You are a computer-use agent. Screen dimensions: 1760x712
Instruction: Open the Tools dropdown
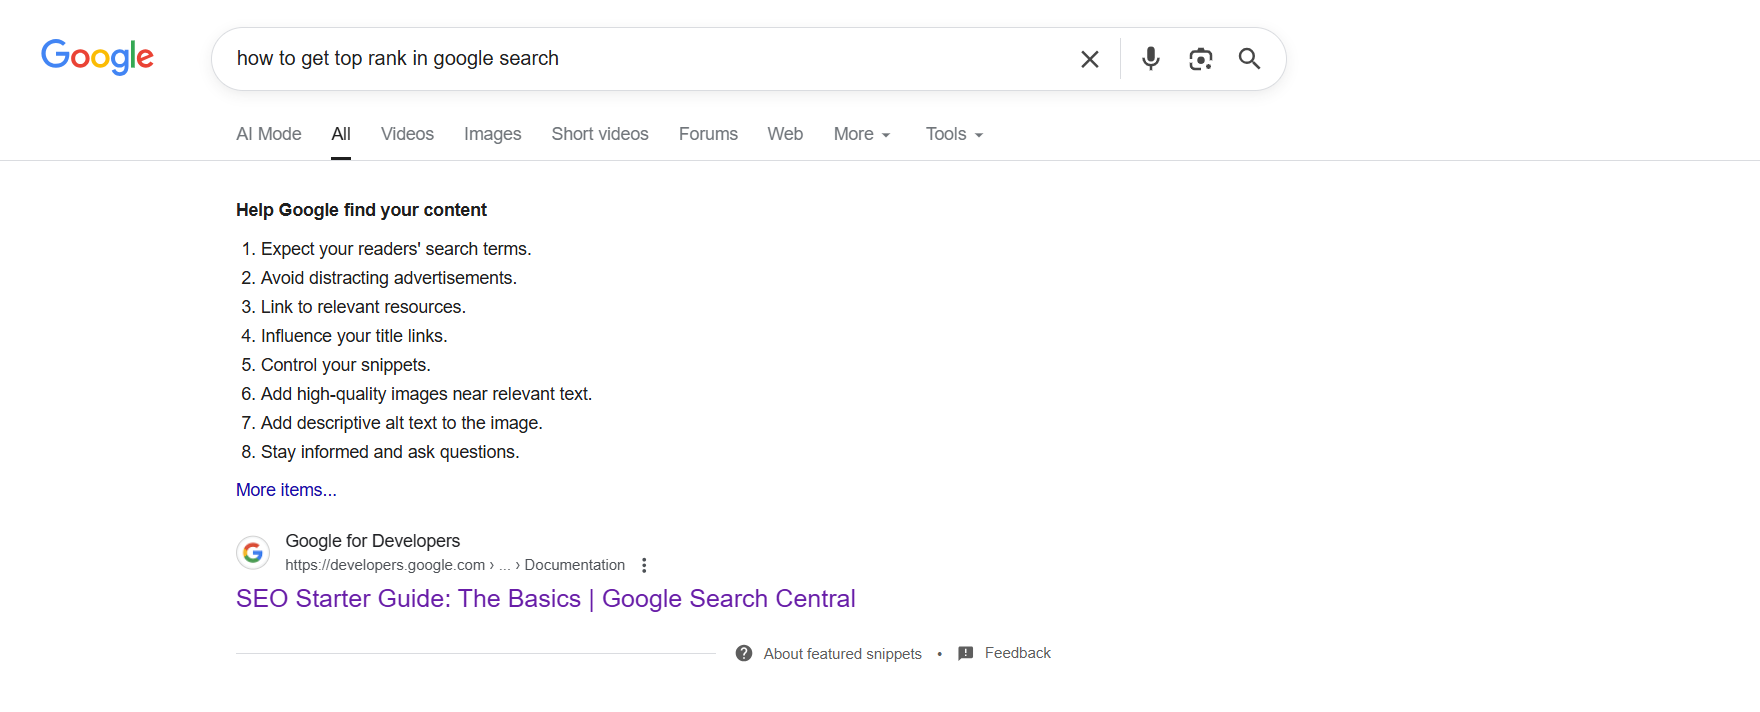(x=954, y=134)
